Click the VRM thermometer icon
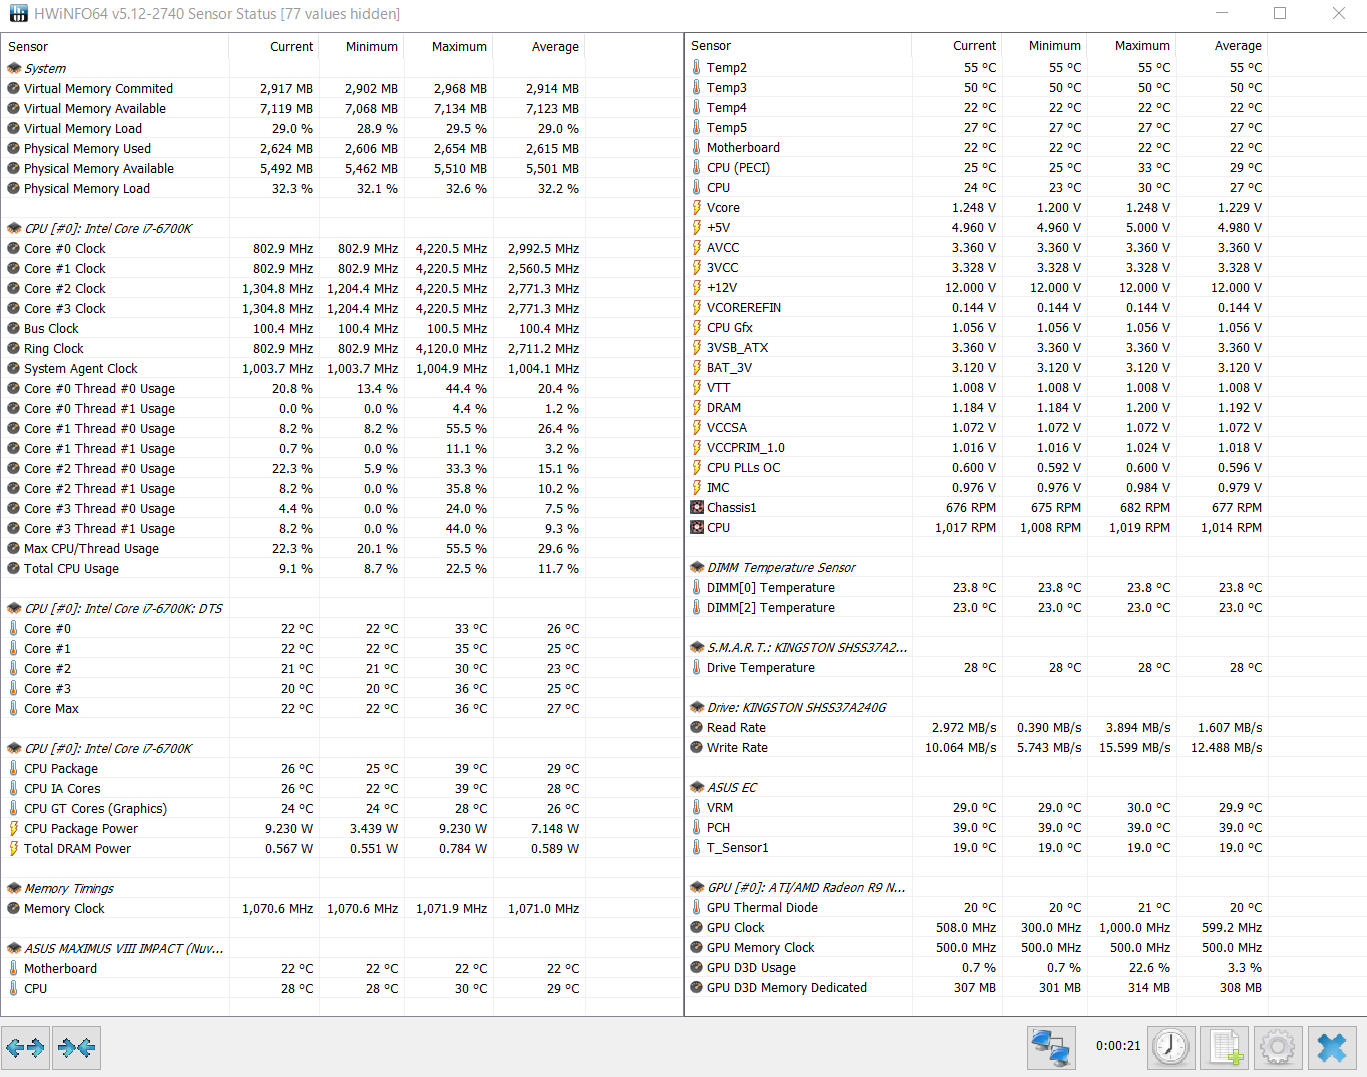This screenshot has width=1367, height=1077. pos(697,807)
